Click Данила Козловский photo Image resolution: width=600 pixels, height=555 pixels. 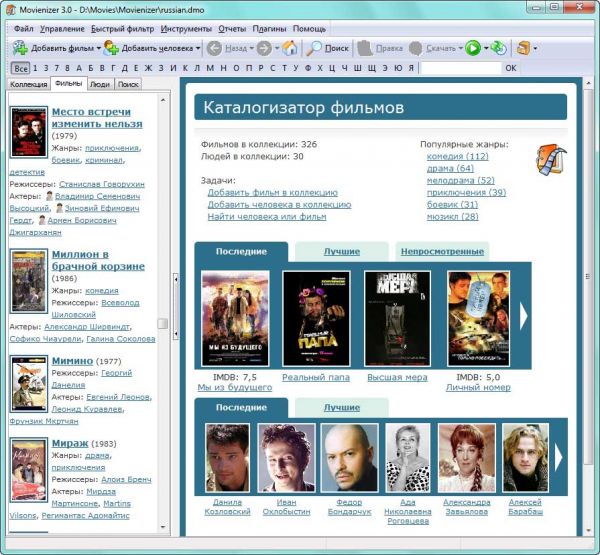(227, 457)
